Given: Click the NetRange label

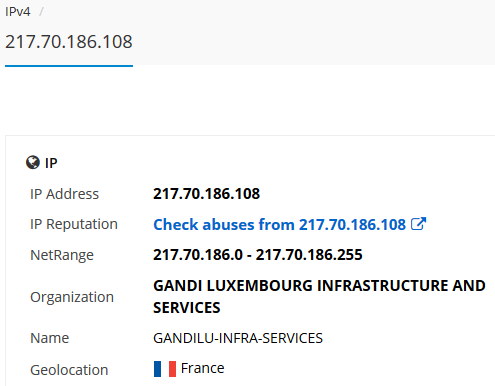Looking at the screenshot, I should 62,255.
